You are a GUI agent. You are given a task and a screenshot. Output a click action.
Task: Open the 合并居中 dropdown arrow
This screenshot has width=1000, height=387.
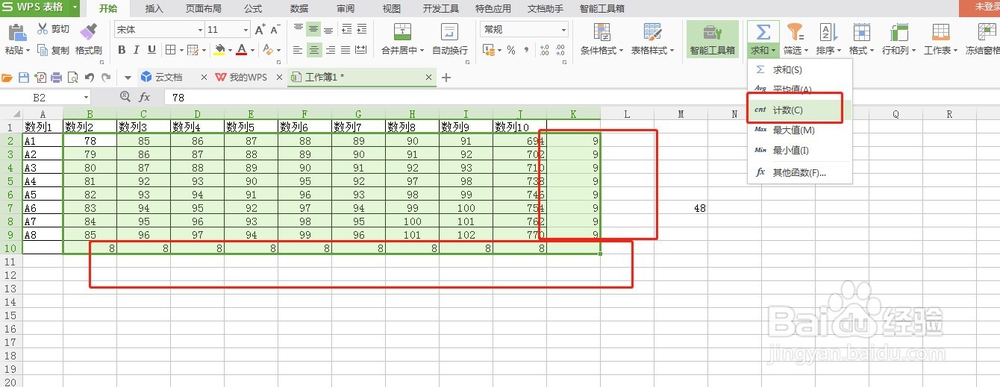(422, 50)
